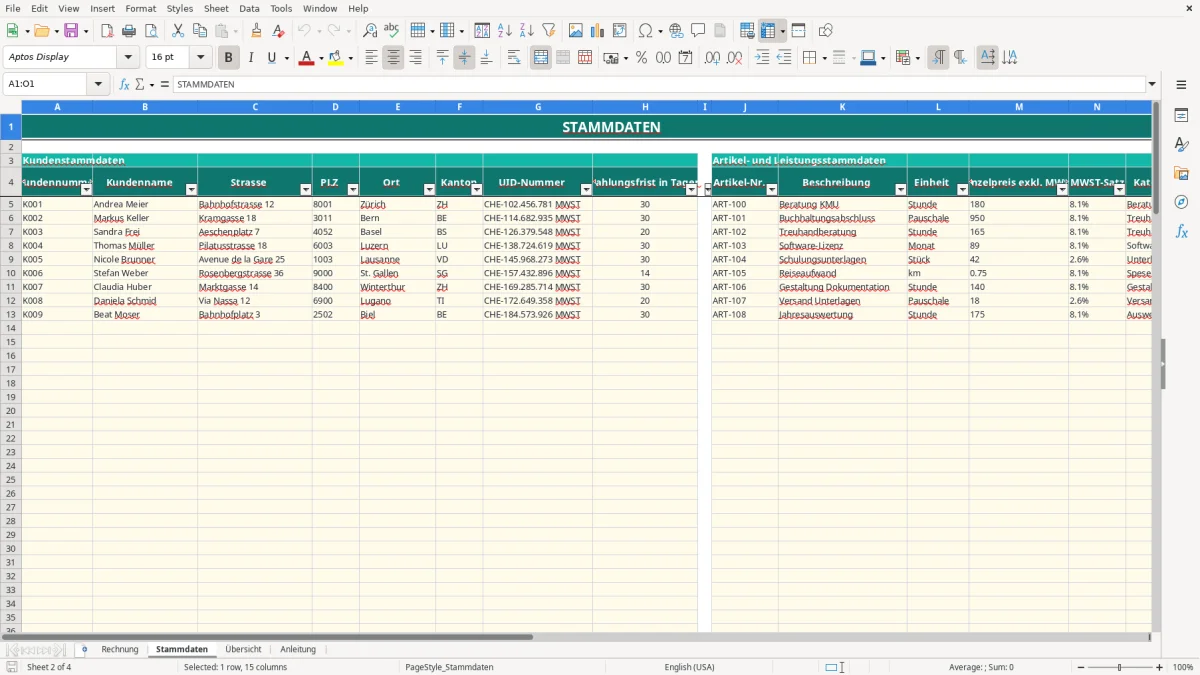Align cell text left

pos(371,58)
